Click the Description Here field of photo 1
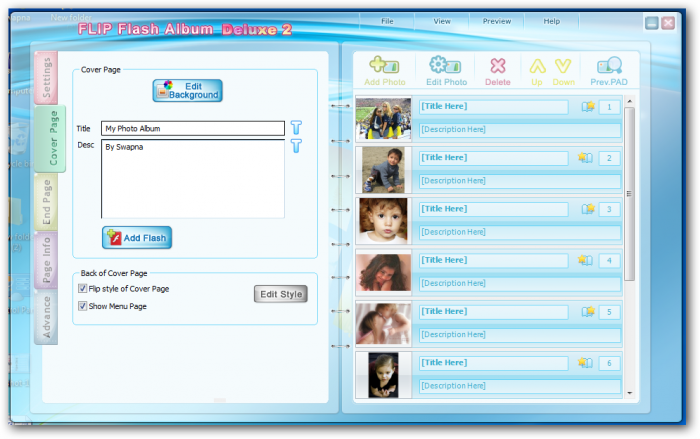 (520, 130)
